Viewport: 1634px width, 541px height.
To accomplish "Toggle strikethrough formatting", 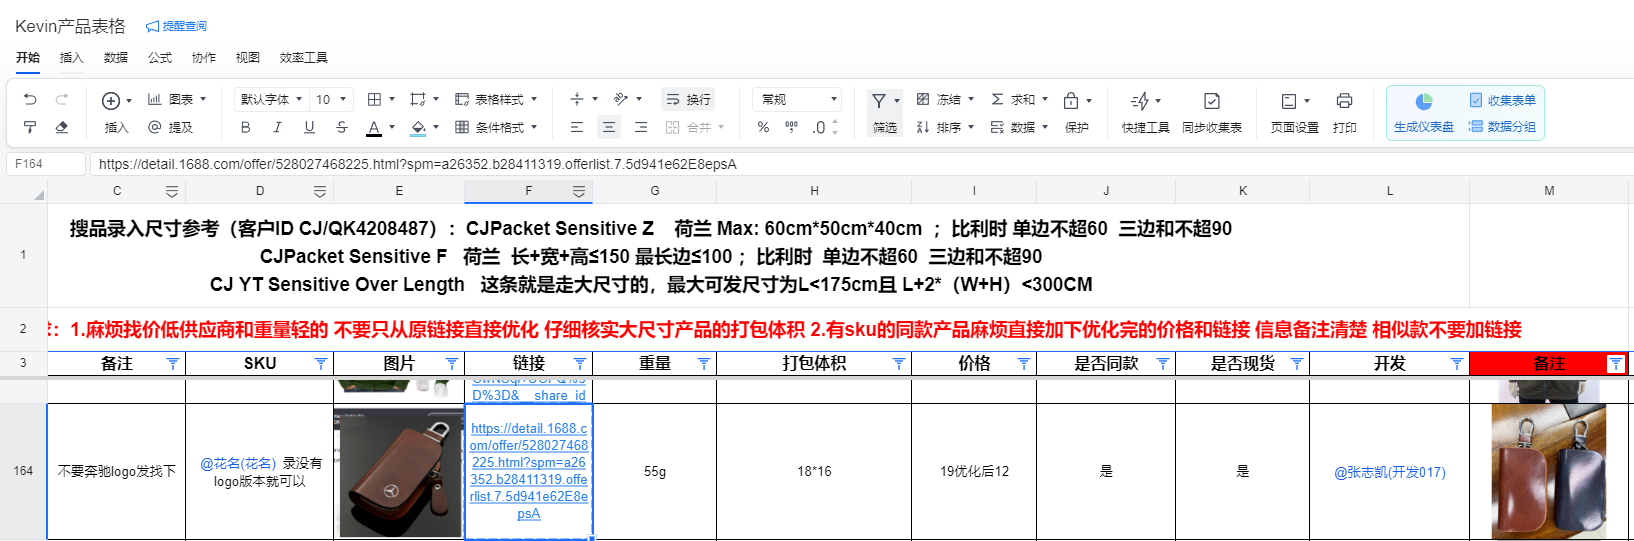I will (x=342, y=127).
